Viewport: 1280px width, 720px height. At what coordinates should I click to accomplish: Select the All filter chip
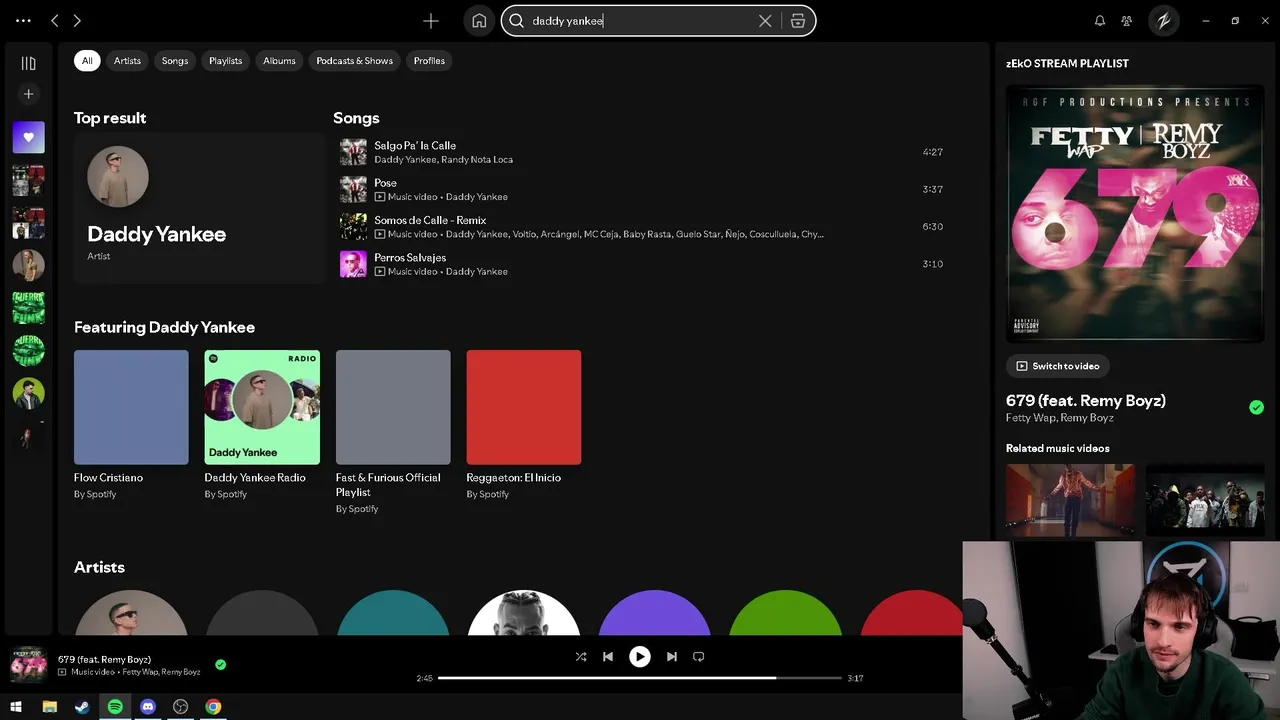point(87,61)
